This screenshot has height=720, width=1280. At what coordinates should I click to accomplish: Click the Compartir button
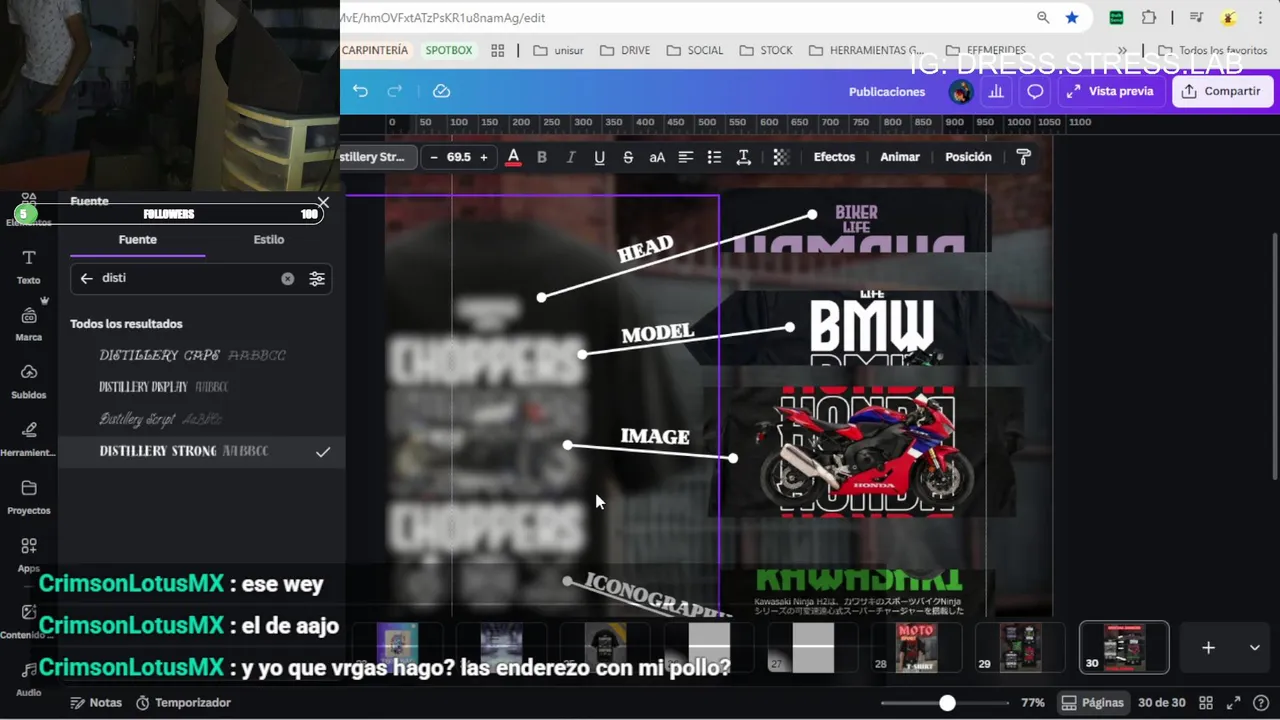pos(1221,91)
